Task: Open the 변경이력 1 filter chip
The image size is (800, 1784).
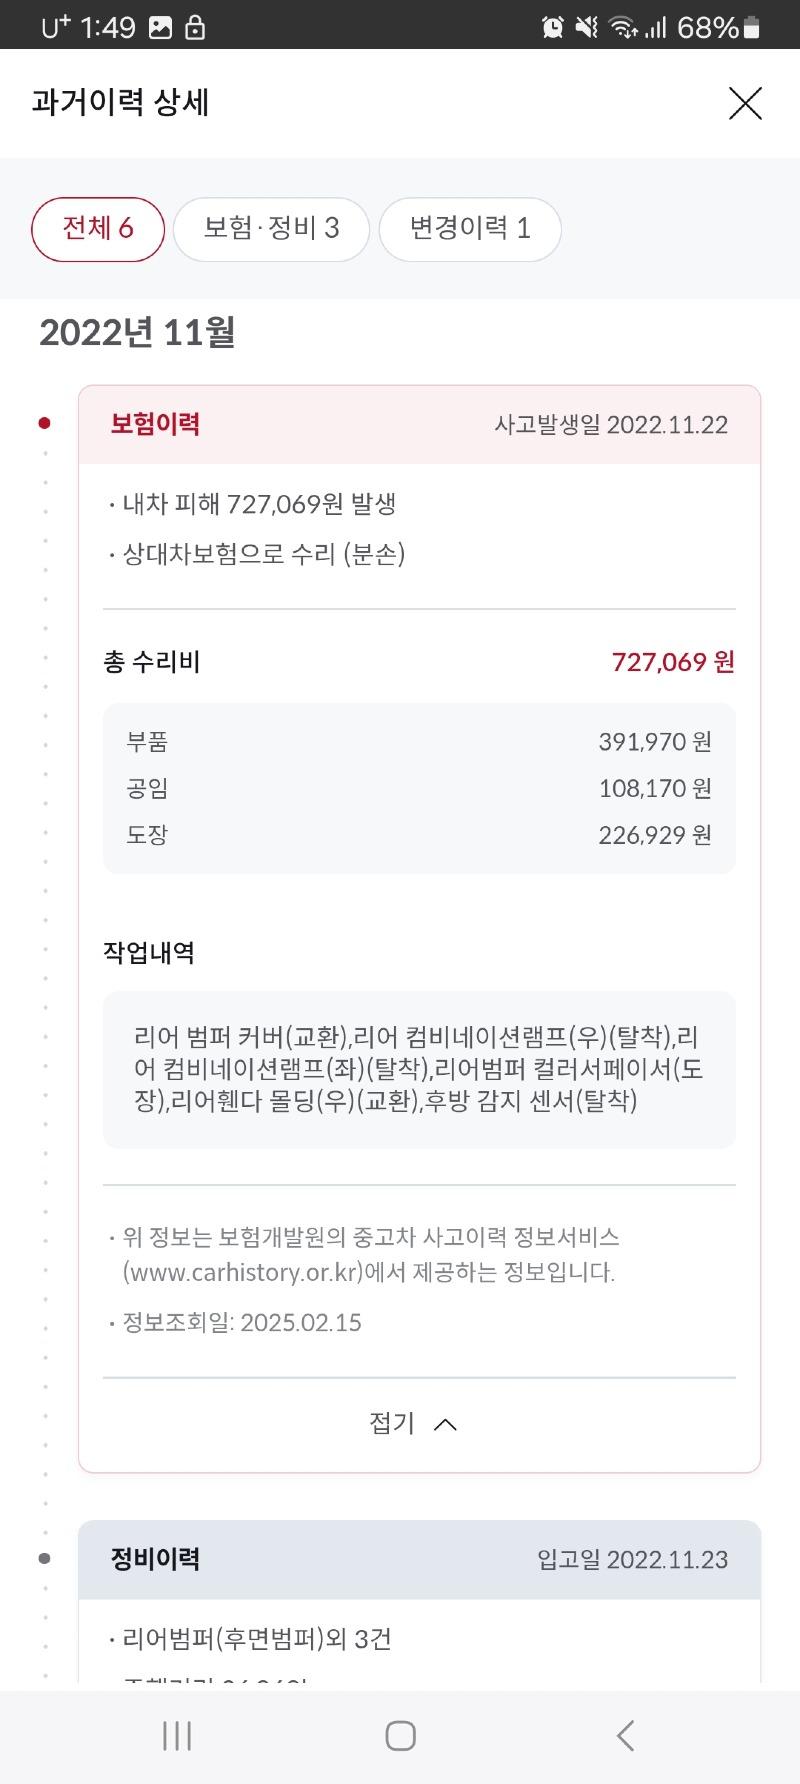Action: [x=470, y=229]
